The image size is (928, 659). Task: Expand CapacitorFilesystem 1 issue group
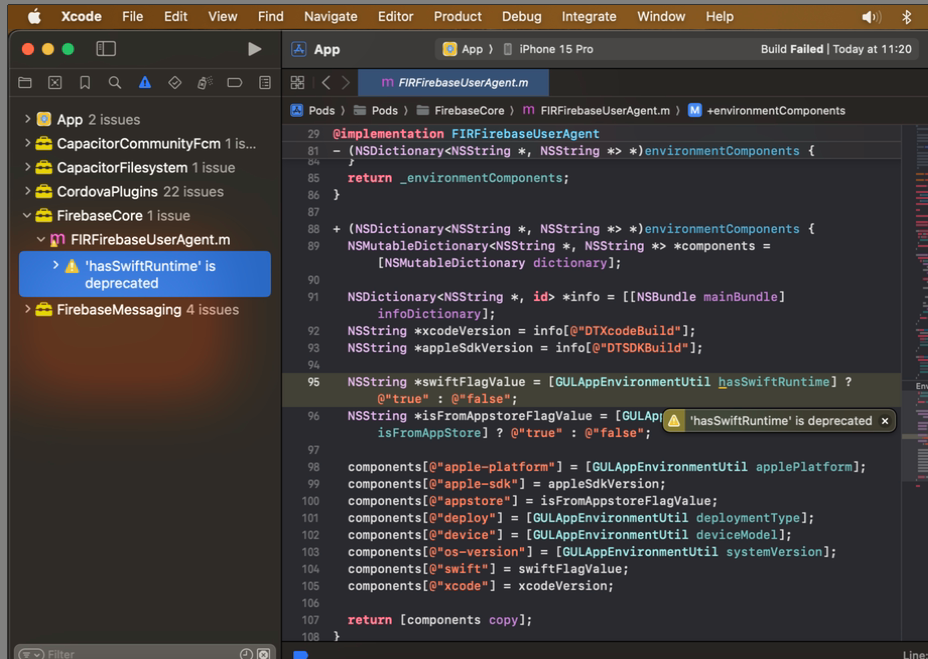click(27, 167)
